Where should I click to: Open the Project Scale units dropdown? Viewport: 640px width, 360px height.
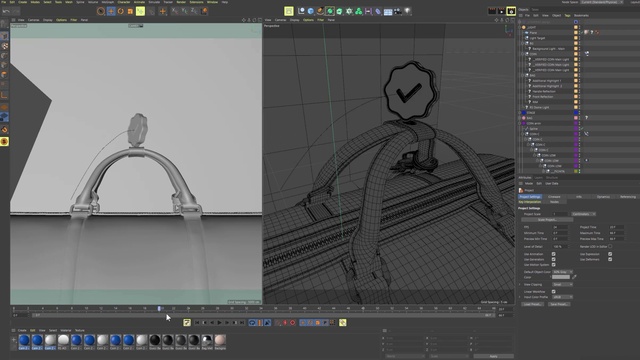point(583,214)
